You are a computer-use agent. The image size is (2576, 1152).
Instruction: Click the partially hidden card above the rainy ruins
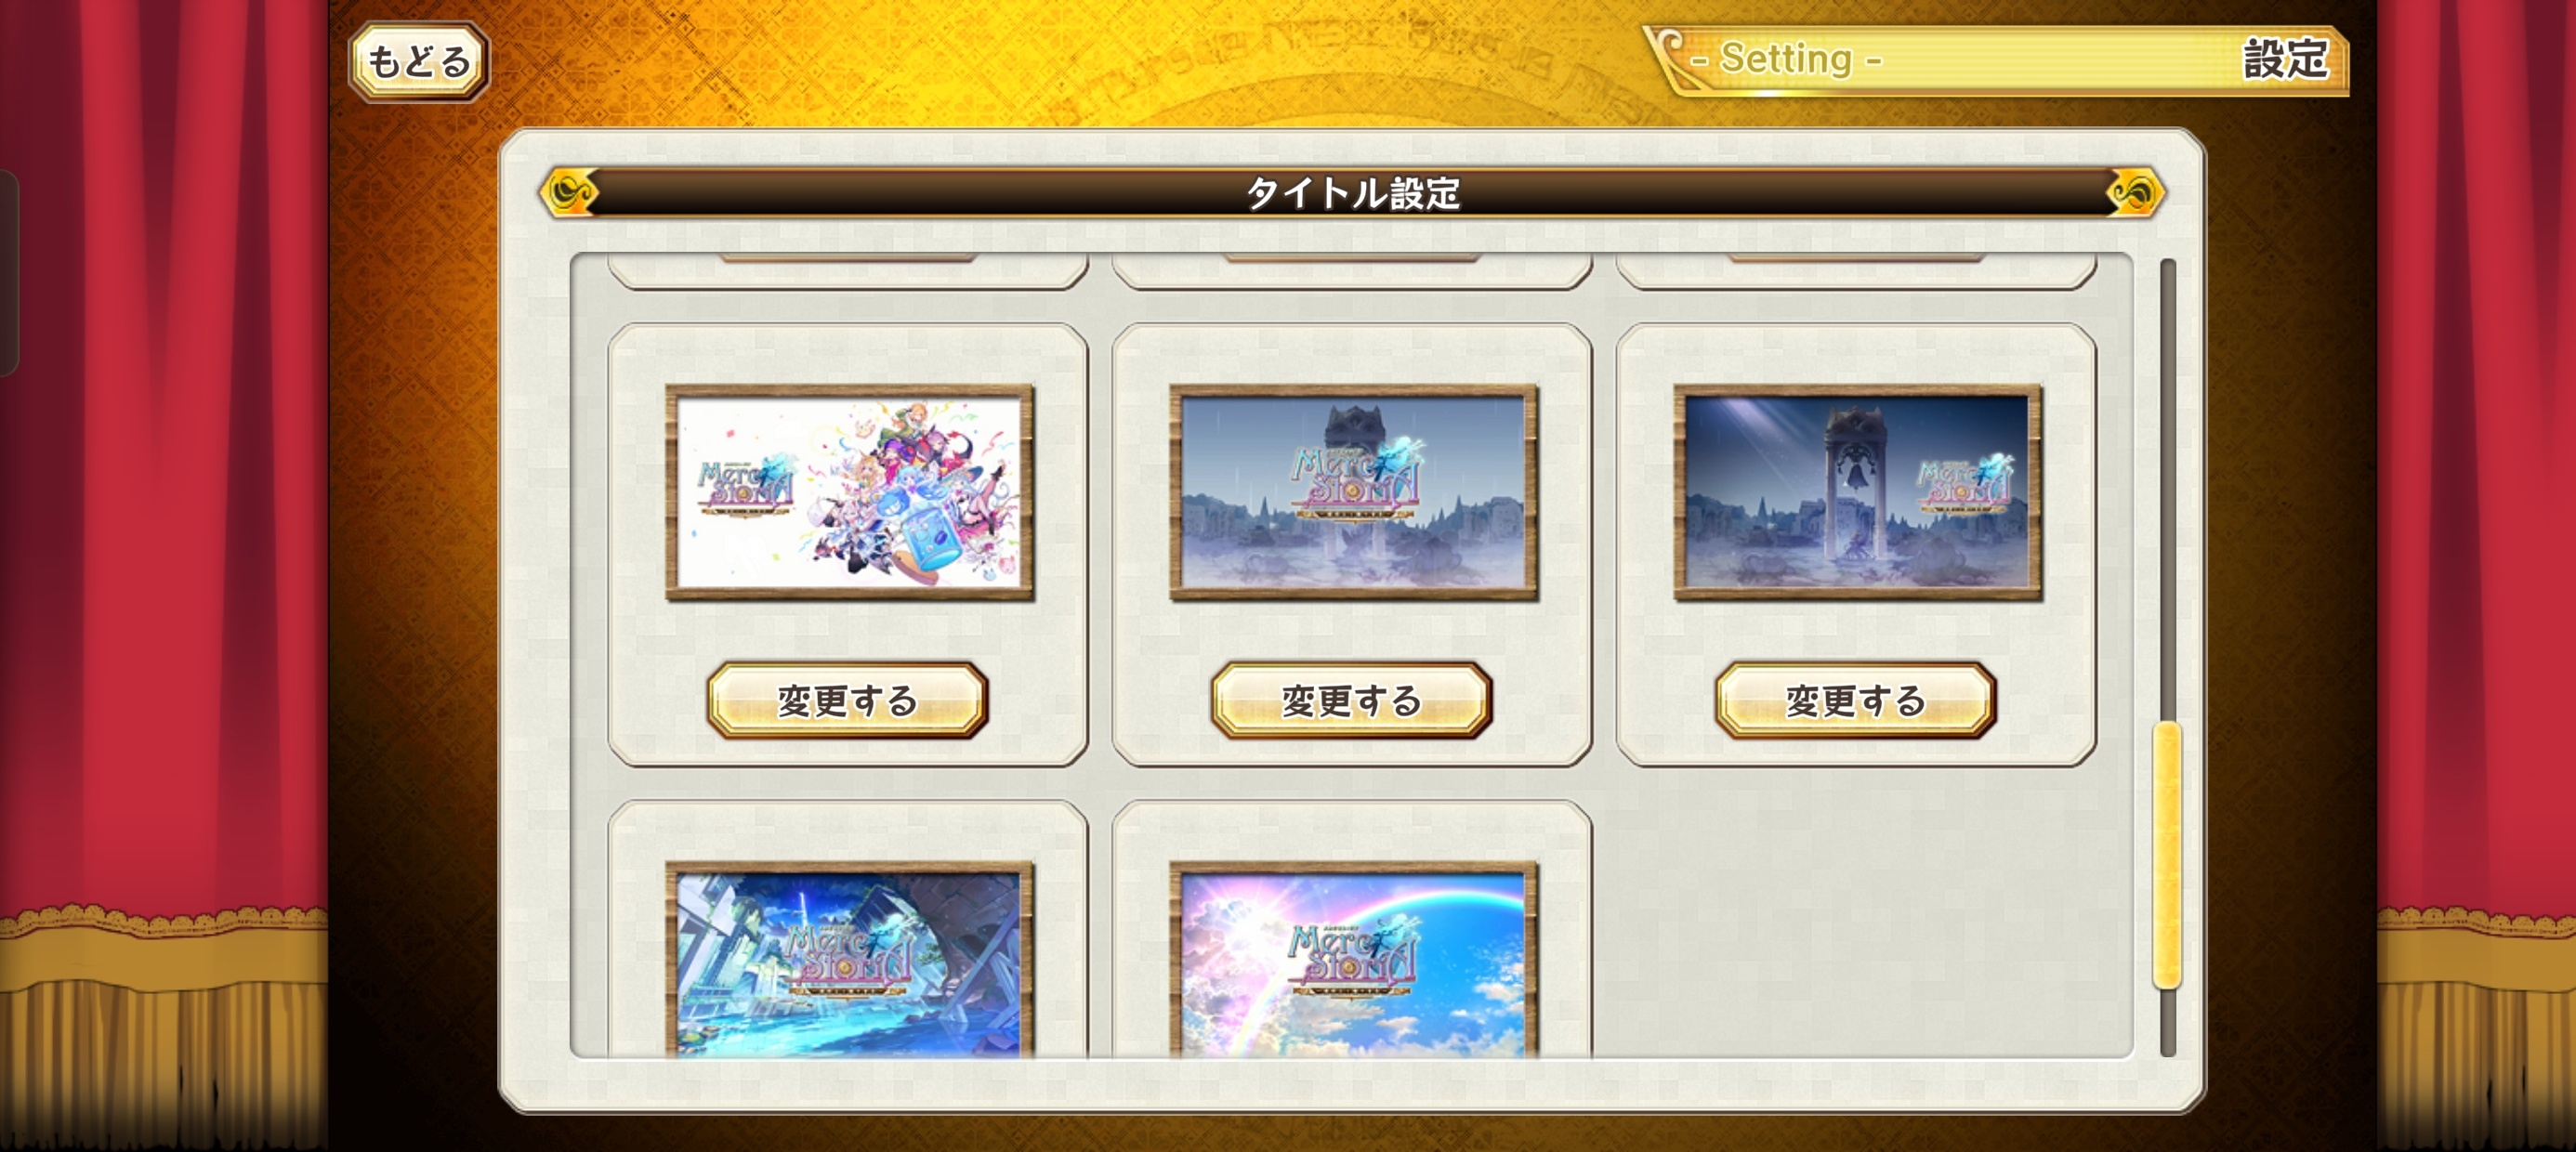pos(1352,272)
